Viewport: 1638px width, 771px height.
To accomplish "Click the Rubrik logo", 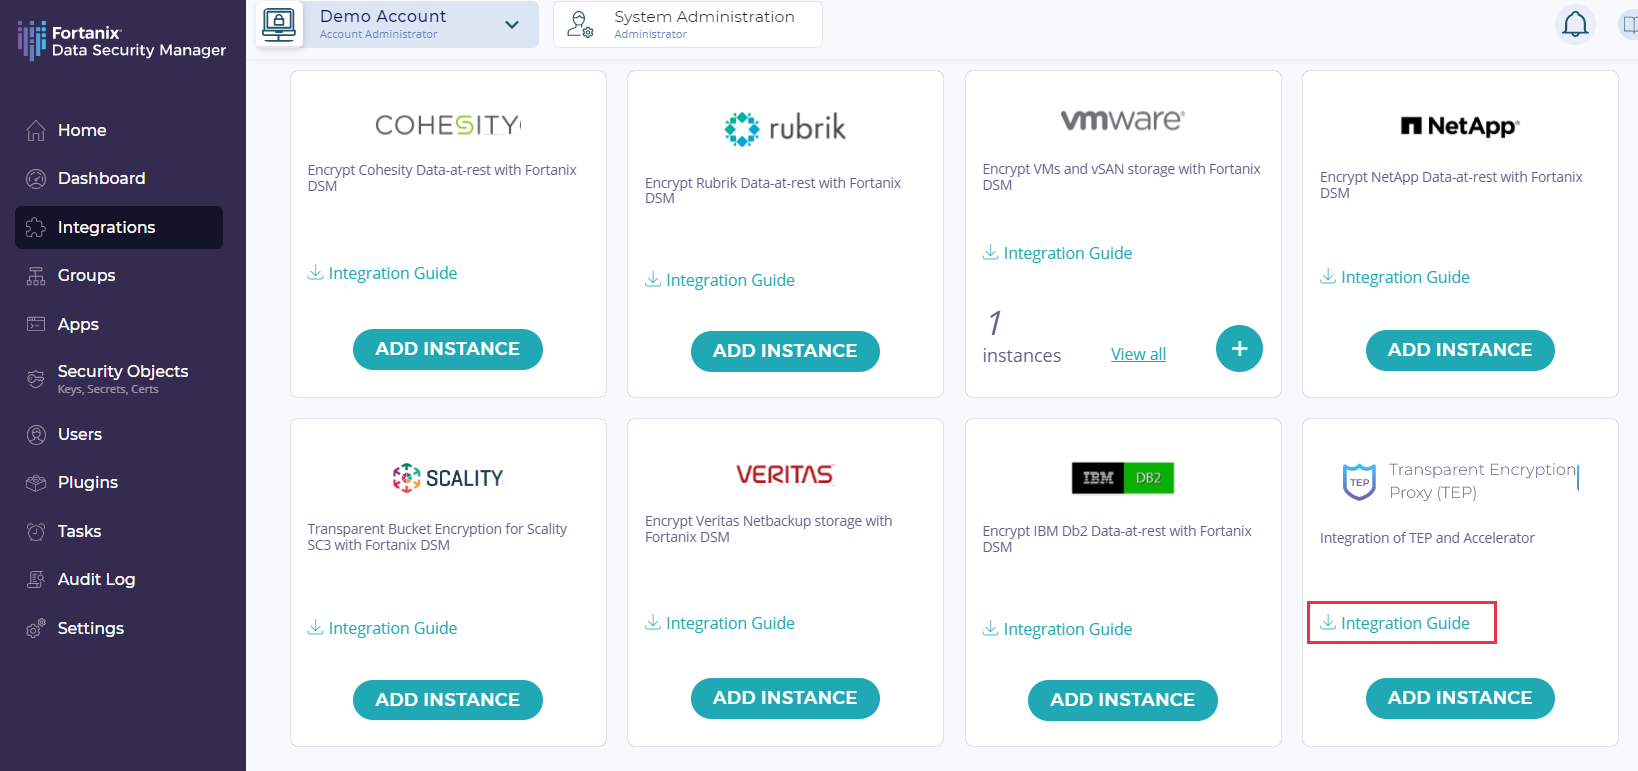I will point(785,128).
